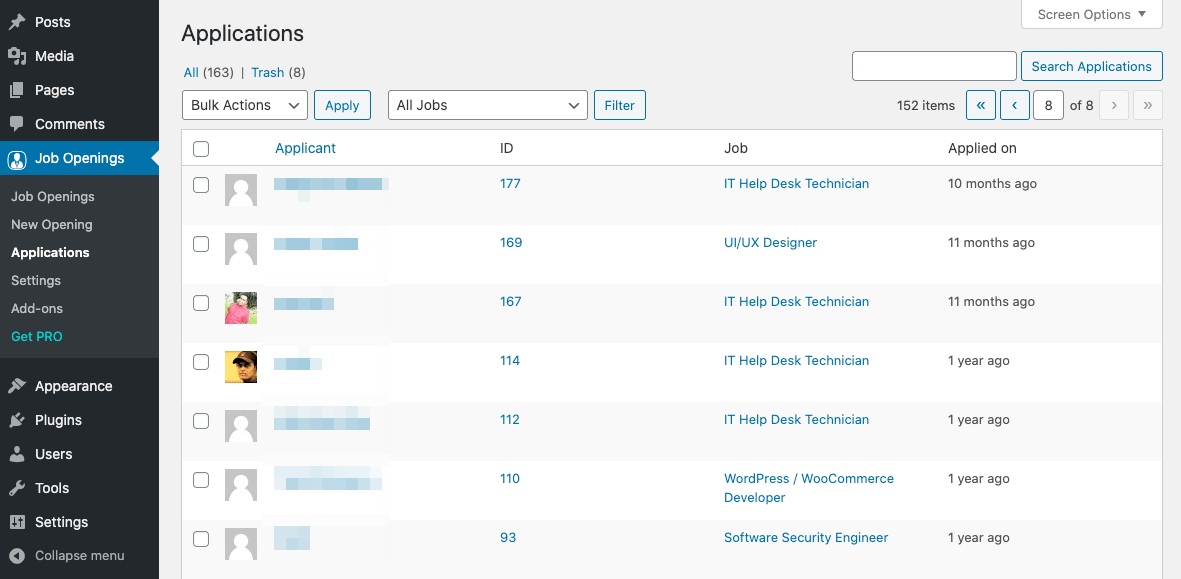Click the Media icon in sidebar
Screen dimensions: 1181x579
17,56
